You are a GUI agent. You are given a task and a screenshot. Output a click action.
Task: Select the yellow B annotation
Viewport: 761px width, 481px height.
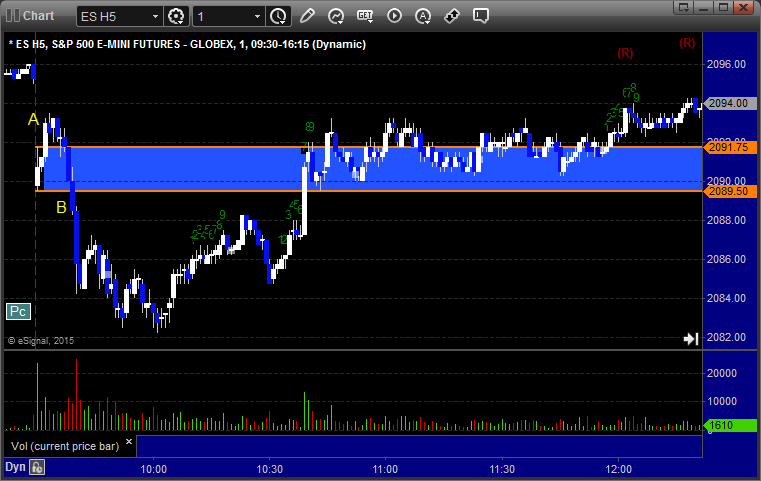[61, 207]
